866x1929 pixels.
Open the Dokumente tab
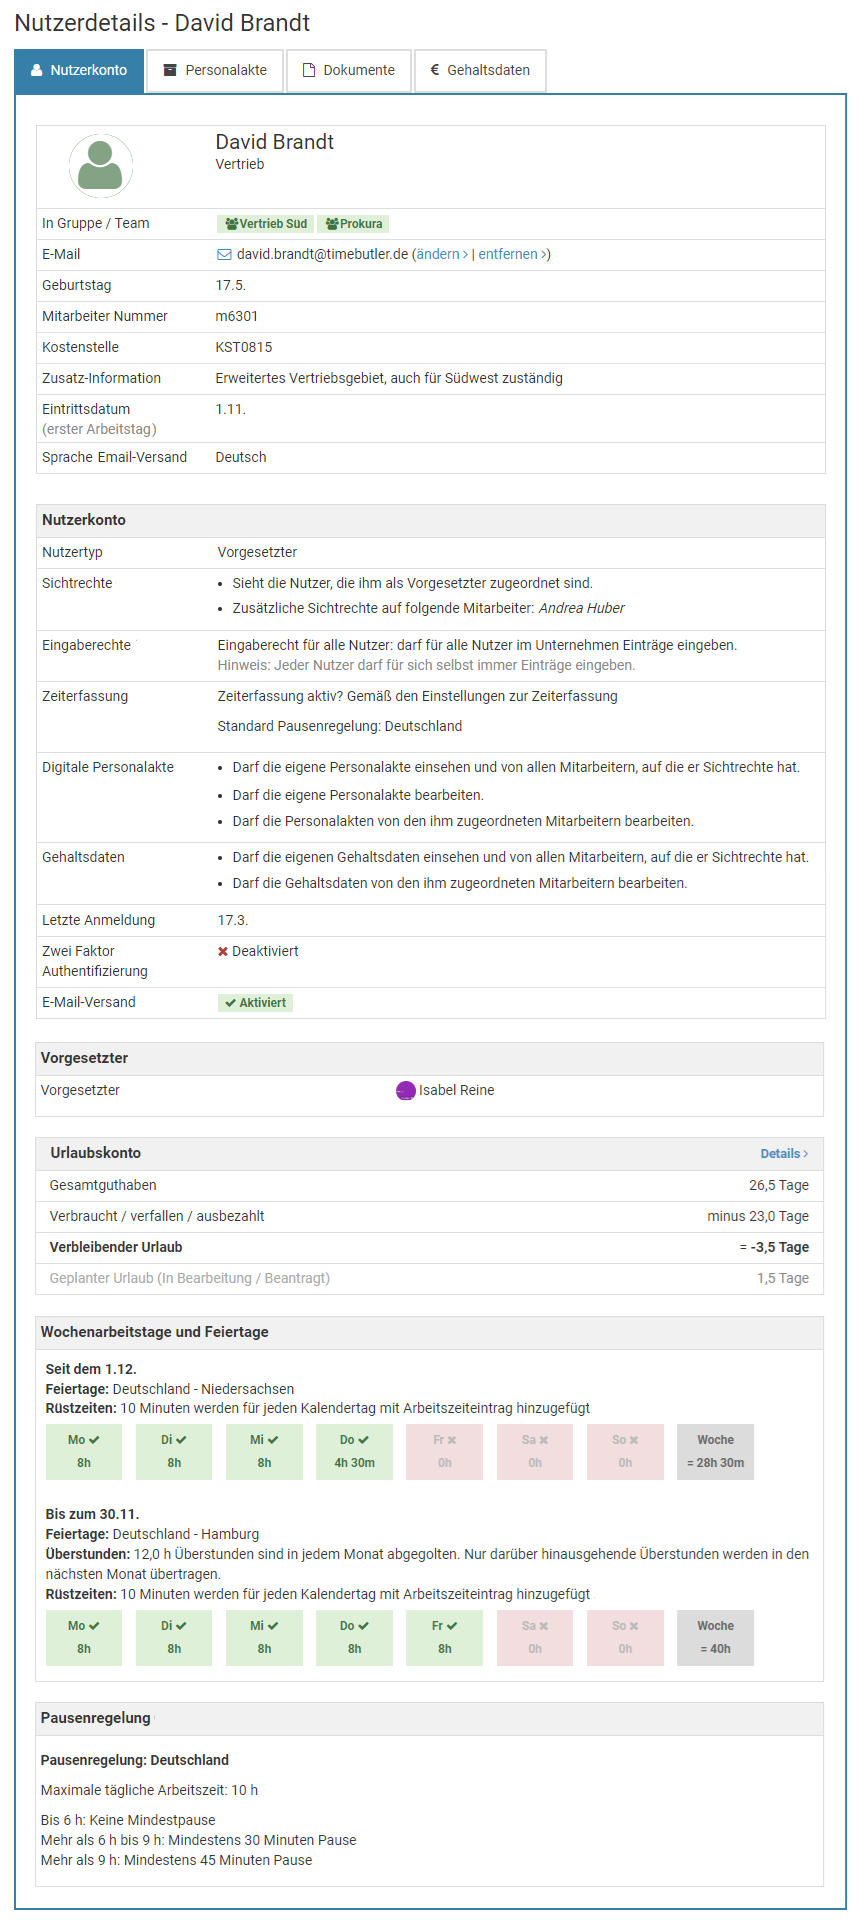pos(349,71)
